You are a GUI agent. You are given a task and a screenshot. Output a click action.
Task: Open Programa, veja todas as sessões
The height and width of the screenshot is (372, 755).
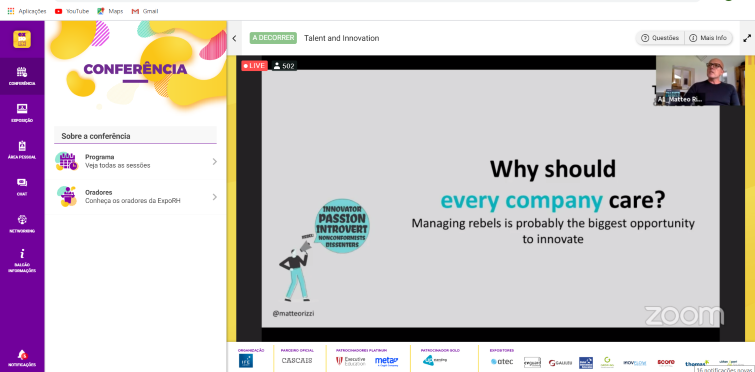click(135, 161)
